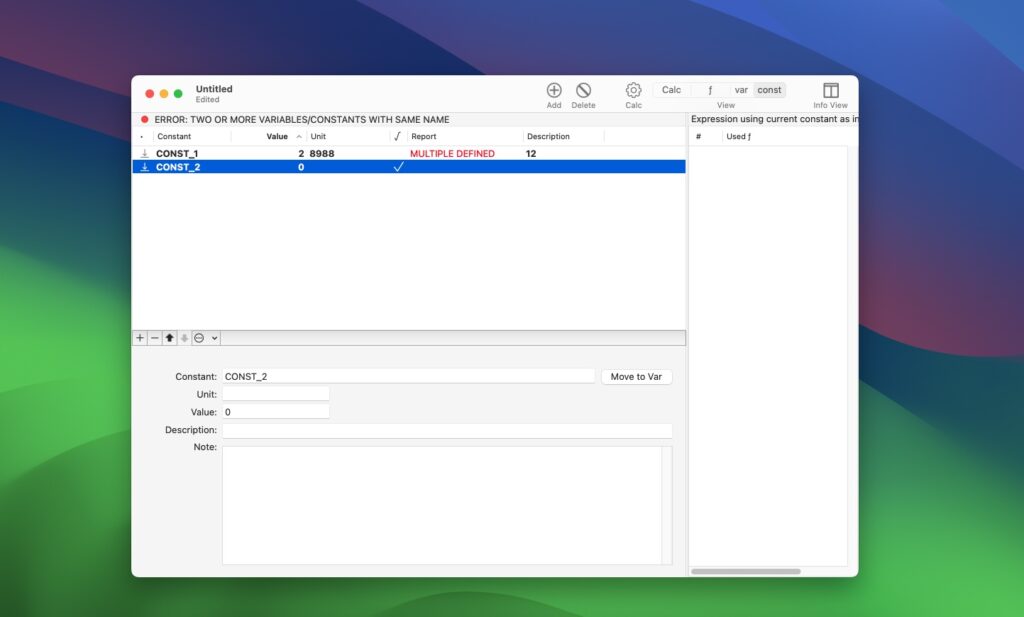Click the grayed down arrow icon
The height and width of the screenshot is (617, 1024).
point(184,338)
